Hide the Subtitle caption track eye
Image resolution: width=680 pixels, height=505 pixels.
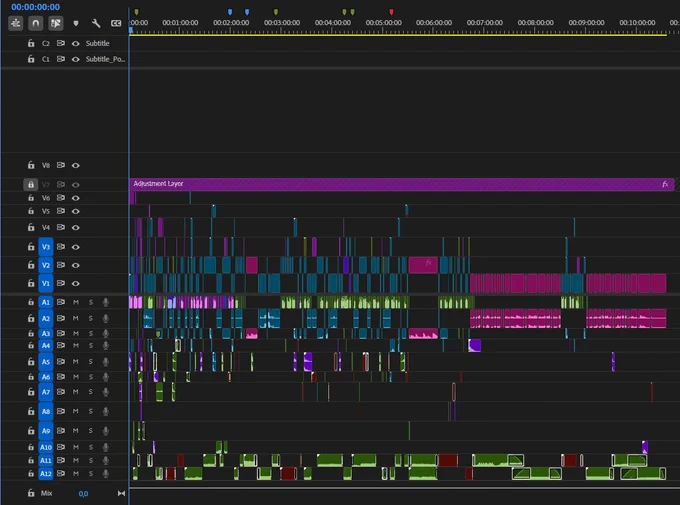75,43
